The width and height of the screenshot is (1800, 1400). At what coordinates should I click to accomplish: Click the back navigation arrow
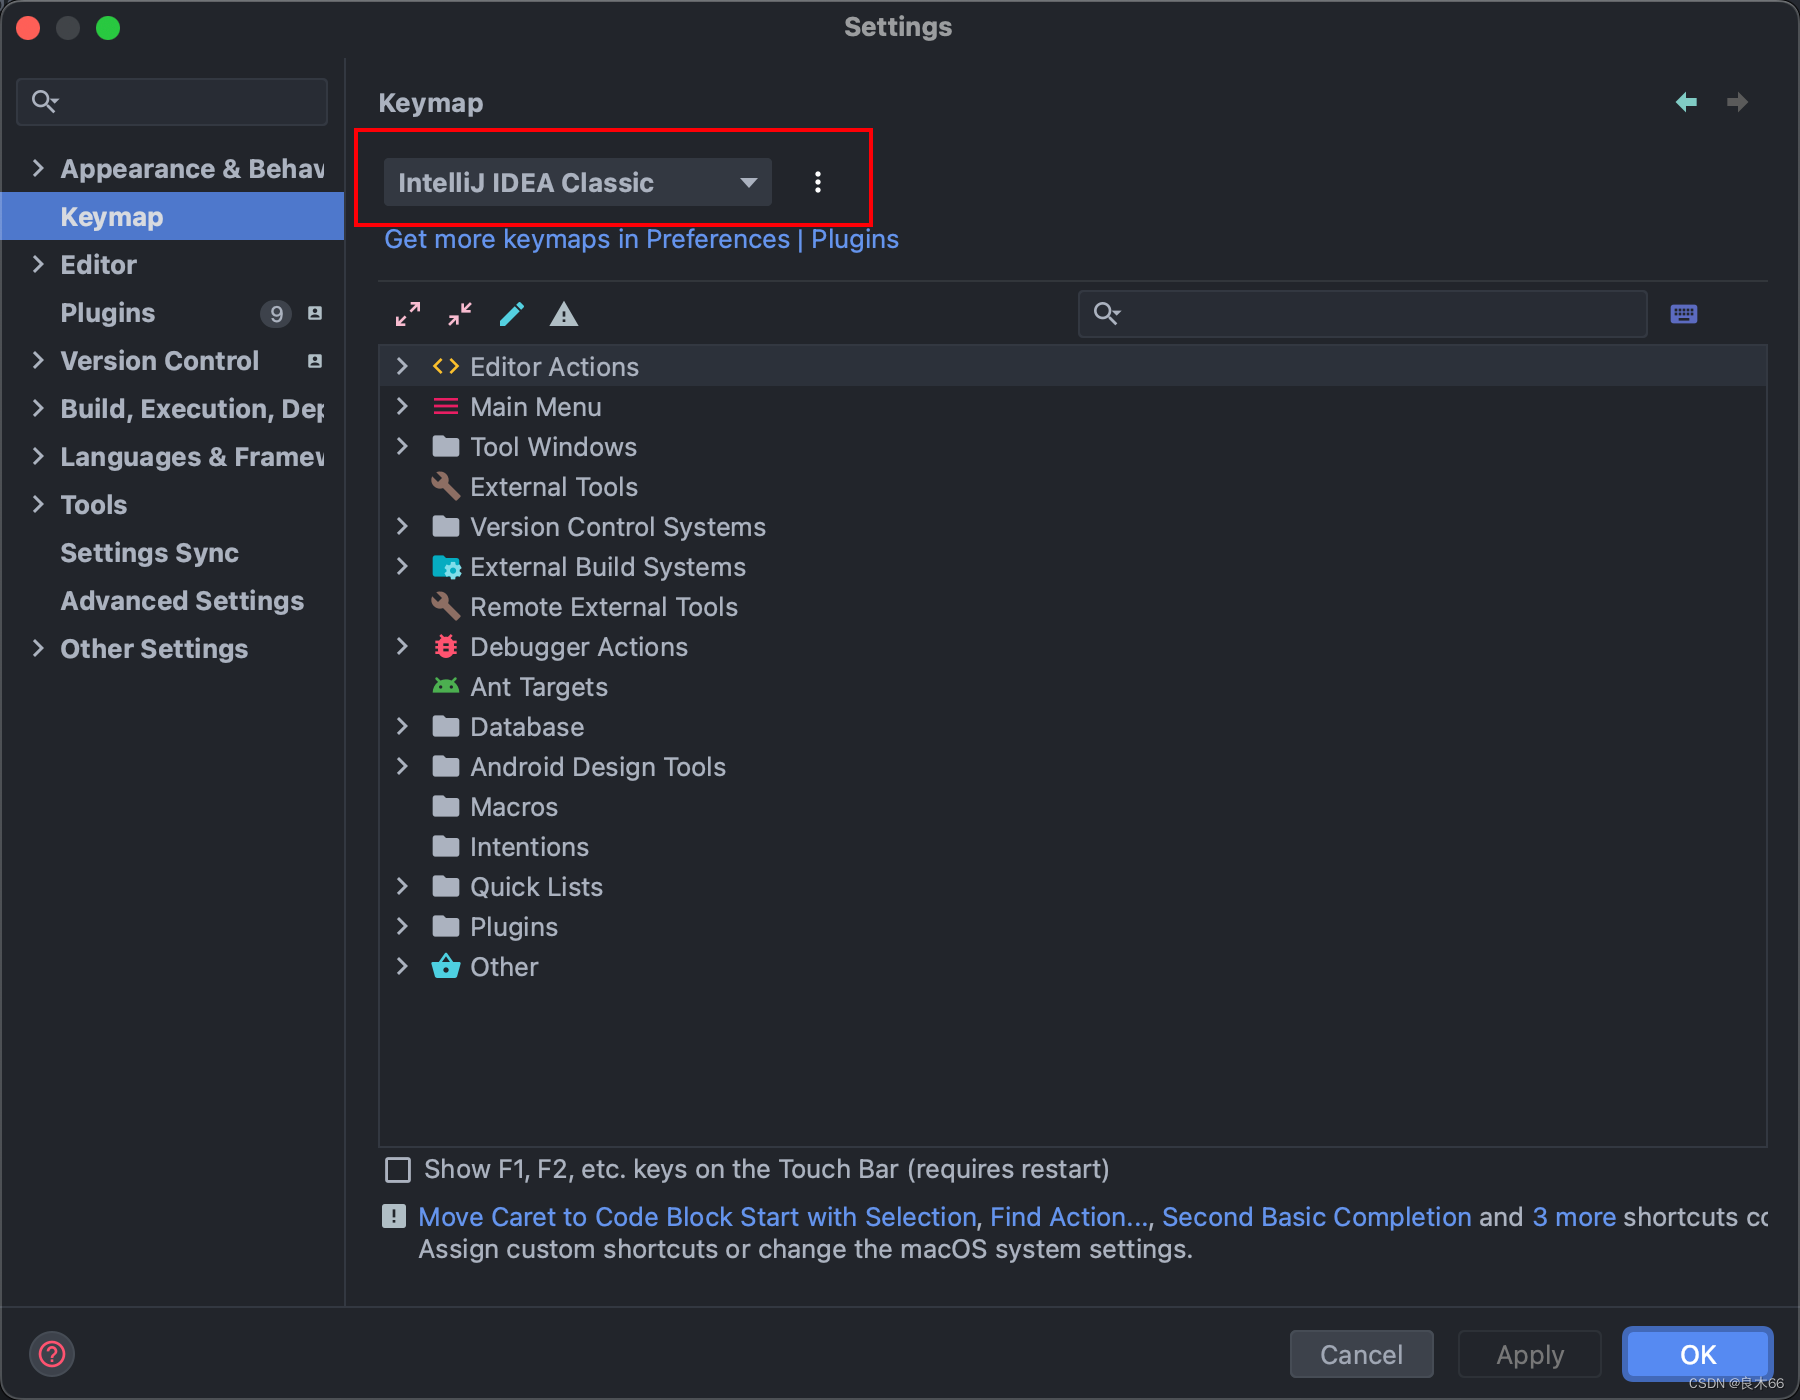(1686, 102)
